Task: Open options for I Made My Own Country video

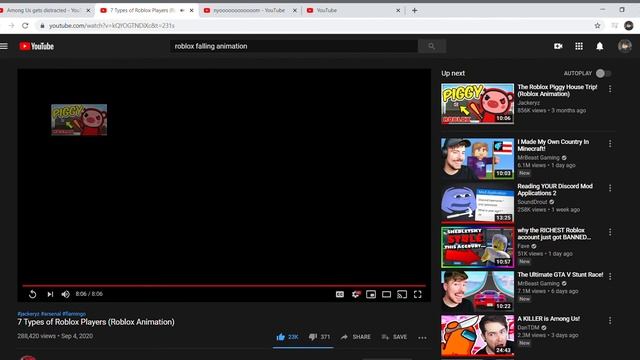Action: (610, 144)
